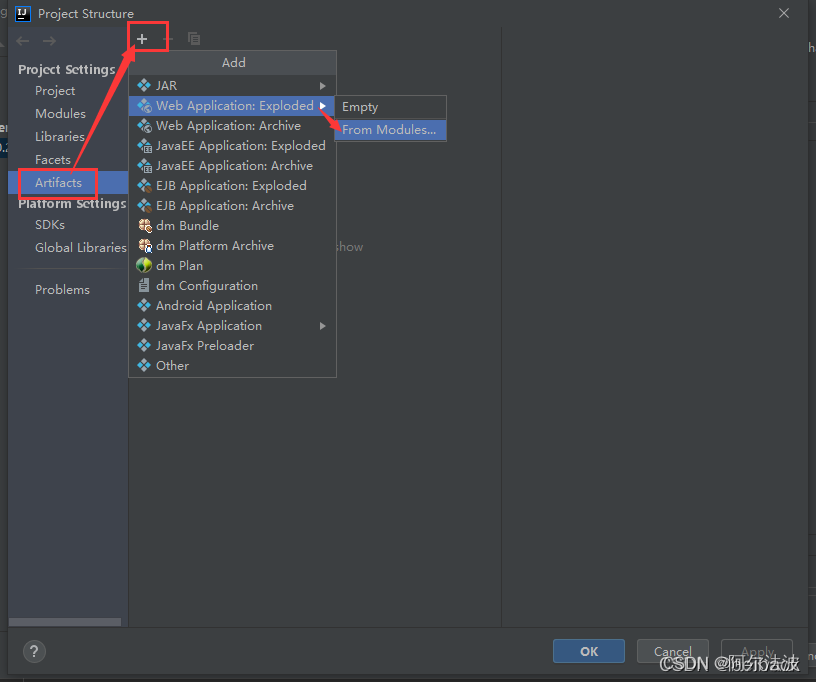Image resolution: width=816 pixels, height=682 pixels.
Task: Choose Other artifact type
Action: [x=232, y=366]
